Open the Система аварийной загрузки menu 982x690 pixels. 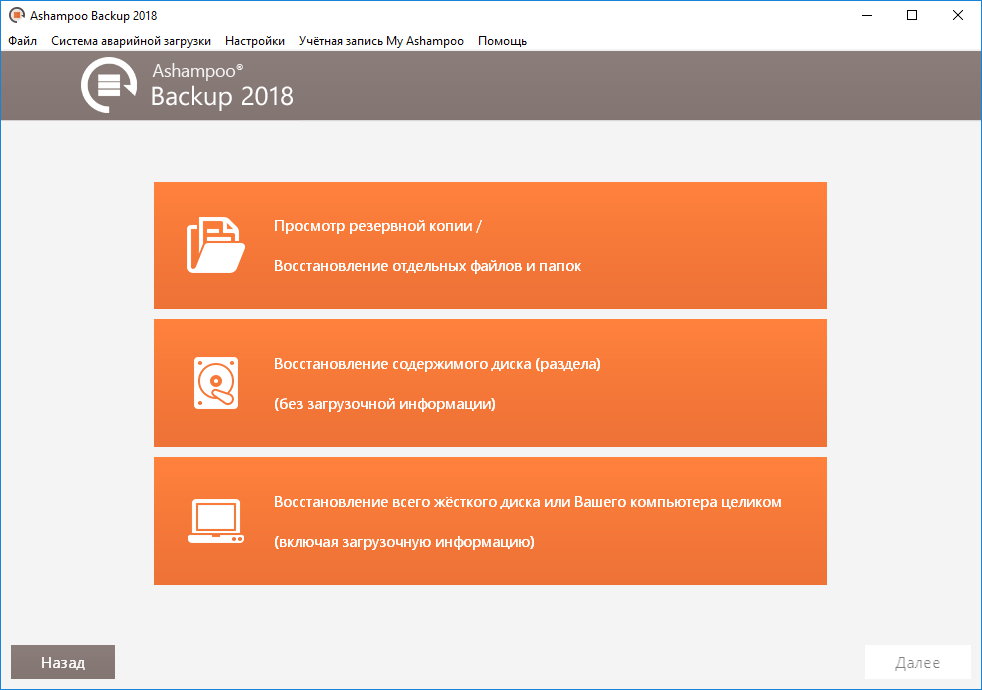(x=131, y=41)
